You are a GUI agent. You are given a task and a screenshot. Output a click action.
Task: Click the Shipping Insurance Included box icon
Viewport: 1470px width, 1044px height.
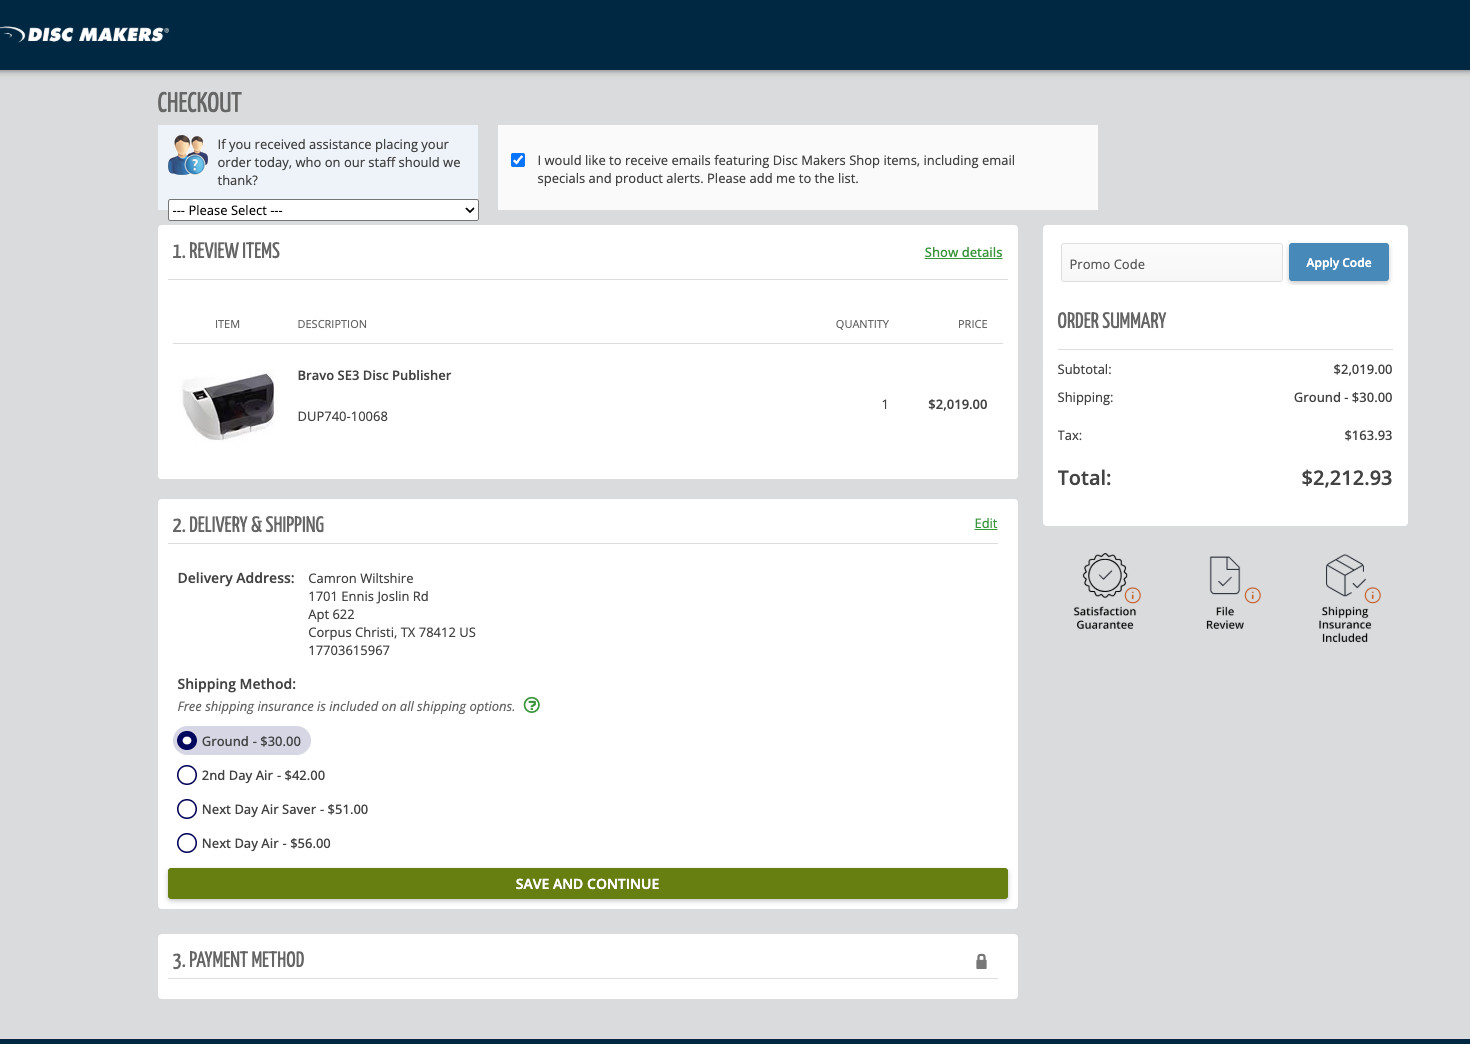pos(1344,575)
